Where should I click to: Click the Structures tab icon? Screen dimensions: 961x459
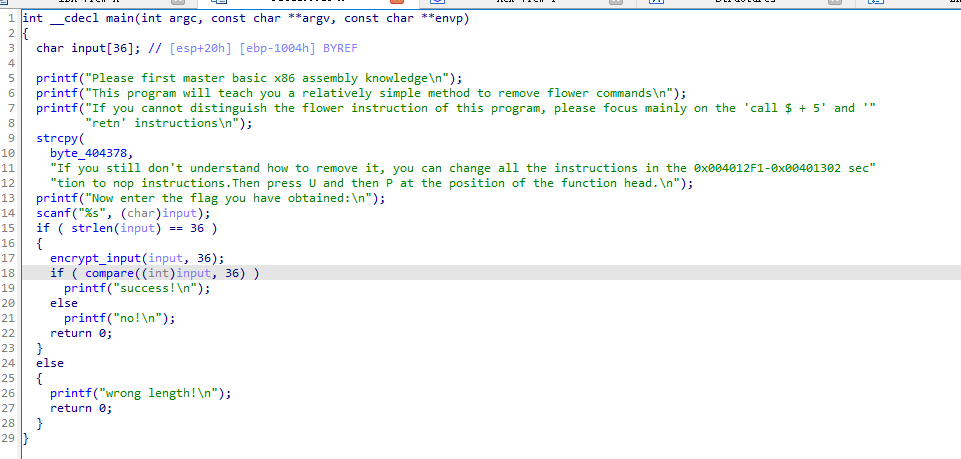pyautogui.click(x=657, y=4)
